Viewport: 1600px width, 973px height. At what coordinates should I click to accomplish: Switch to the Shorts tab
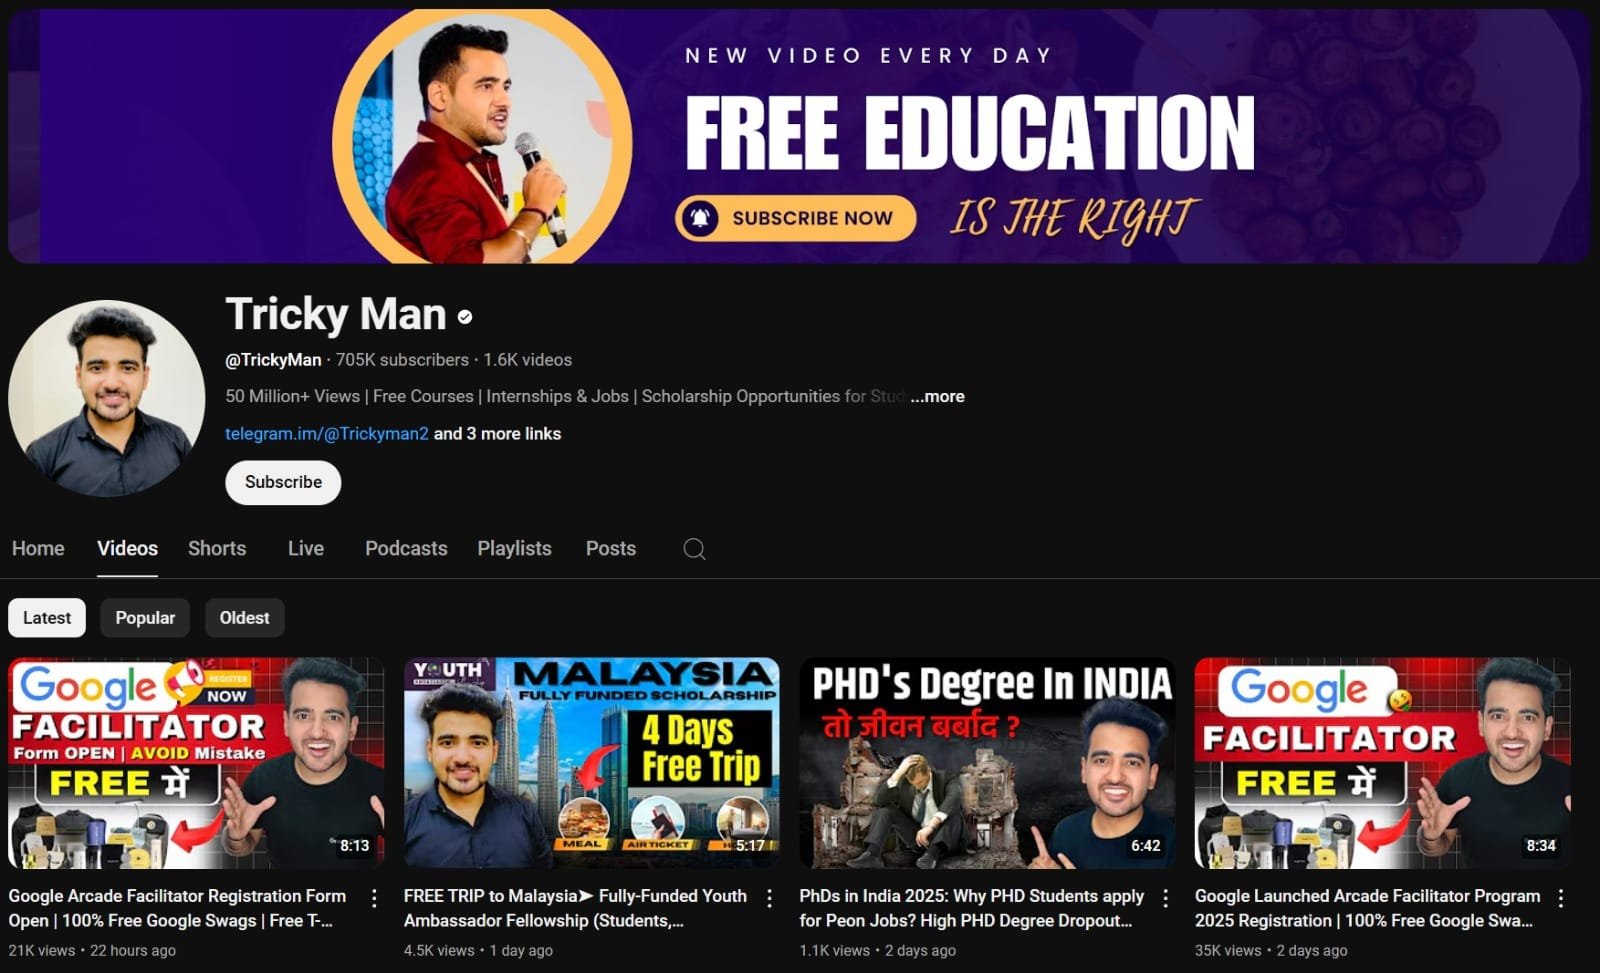[217, 549]
